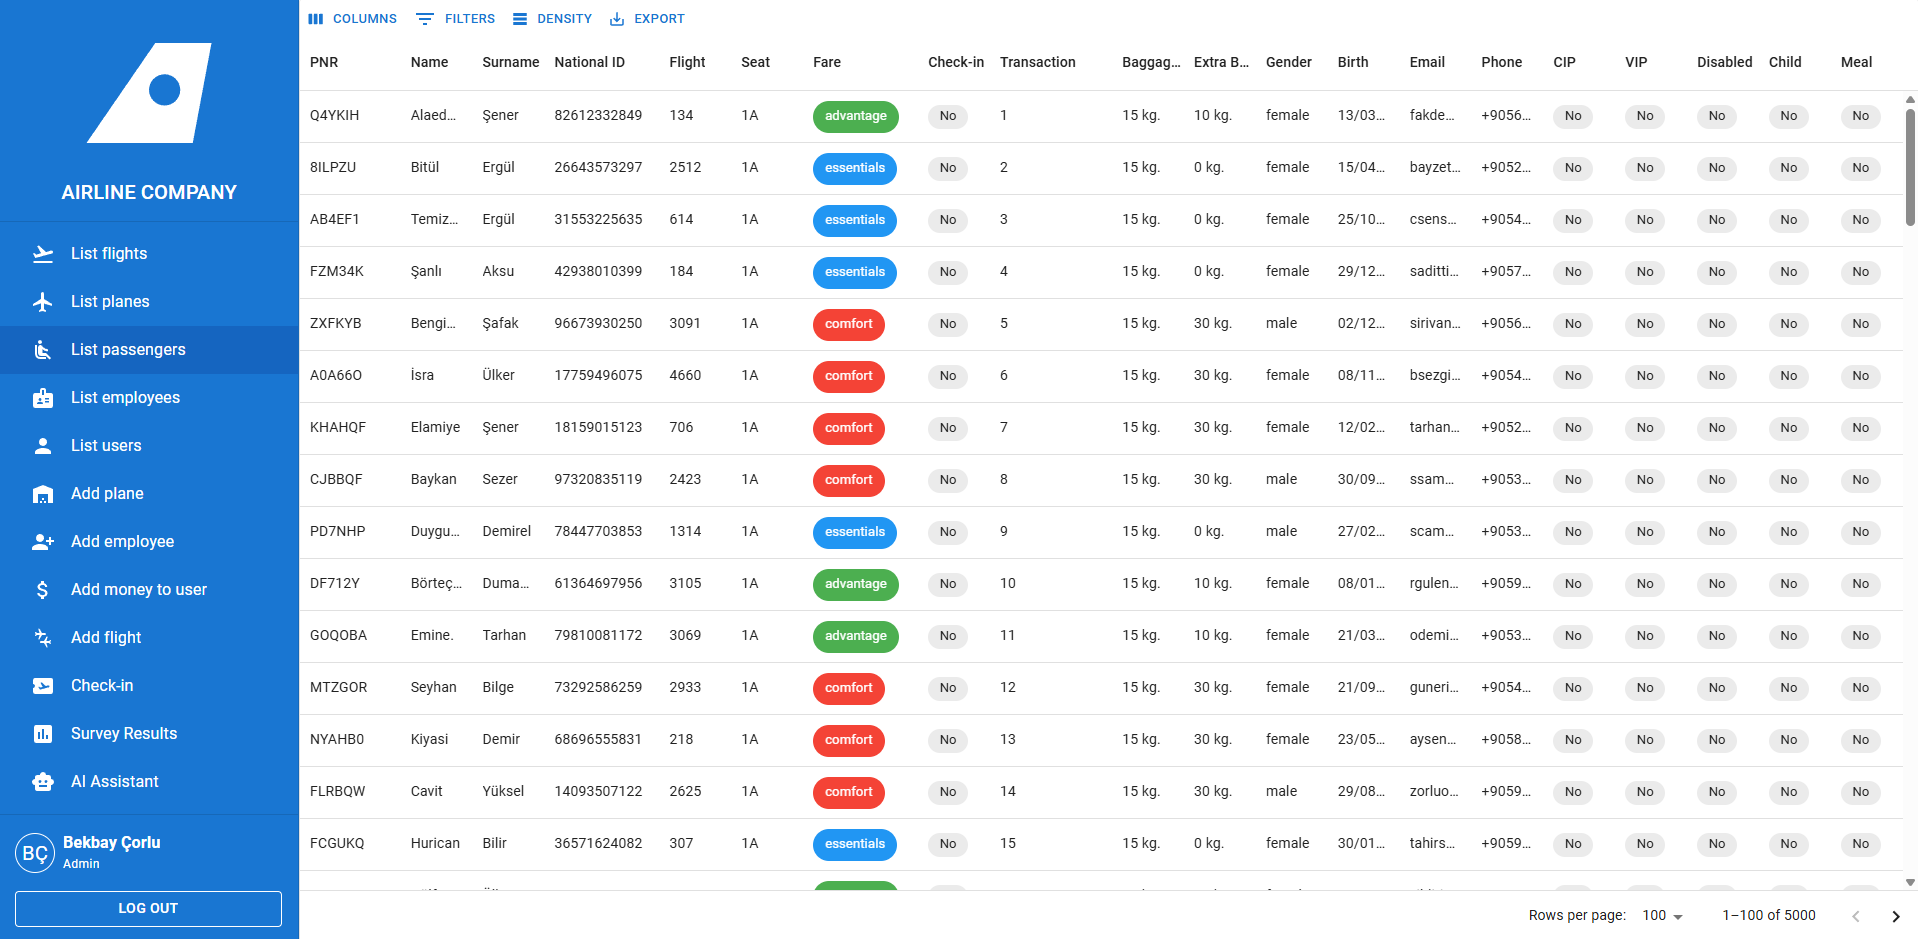Select the Survey Results chart icon

click(x=43, y=733)
